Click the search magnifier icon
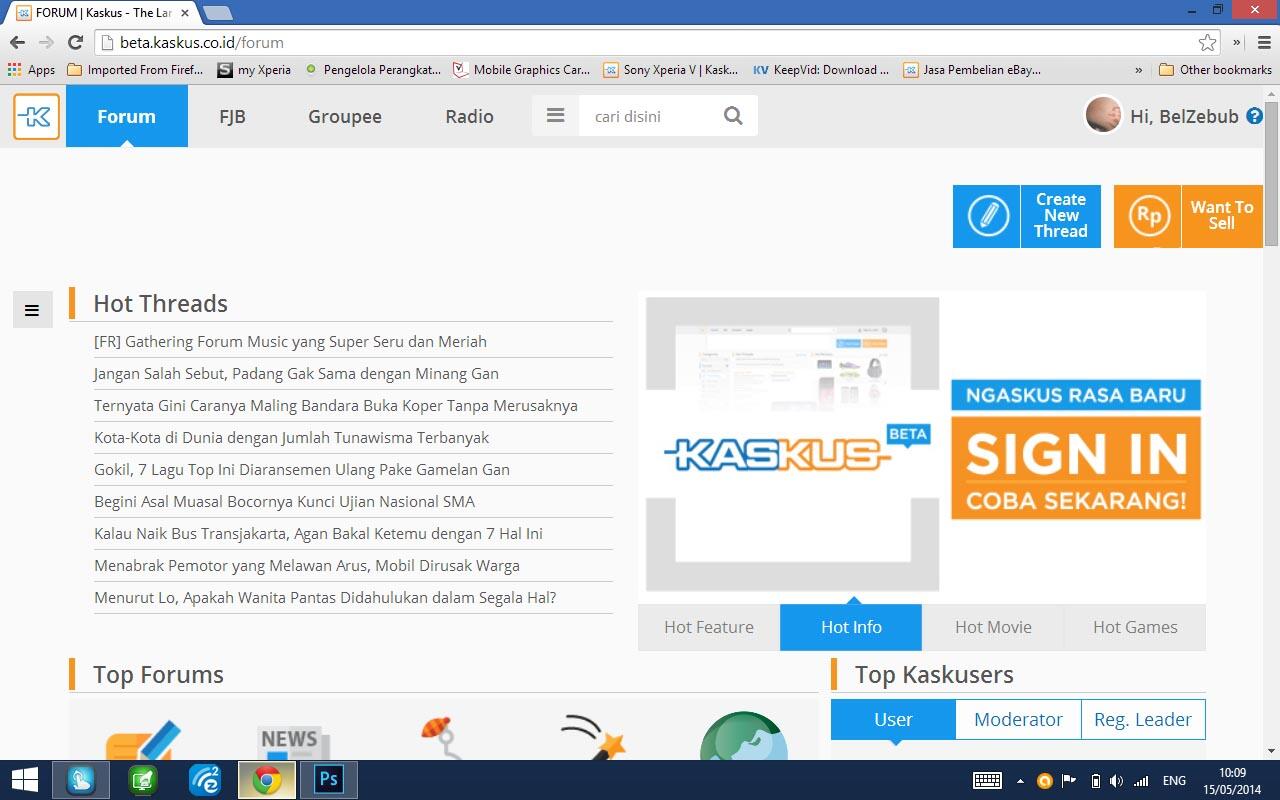1280x800 pixels. point(733,116)
